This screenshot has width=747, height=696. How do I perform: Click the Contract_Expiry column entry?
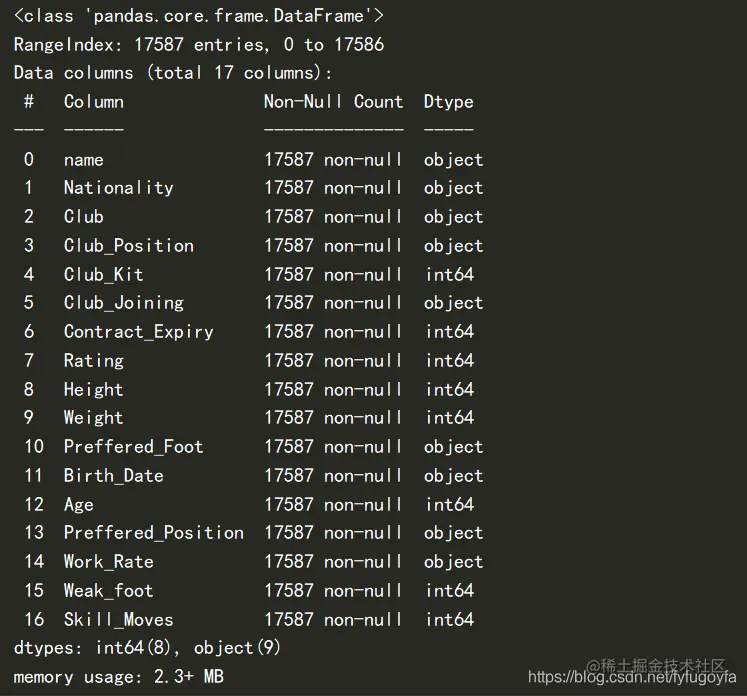(139, 332)
